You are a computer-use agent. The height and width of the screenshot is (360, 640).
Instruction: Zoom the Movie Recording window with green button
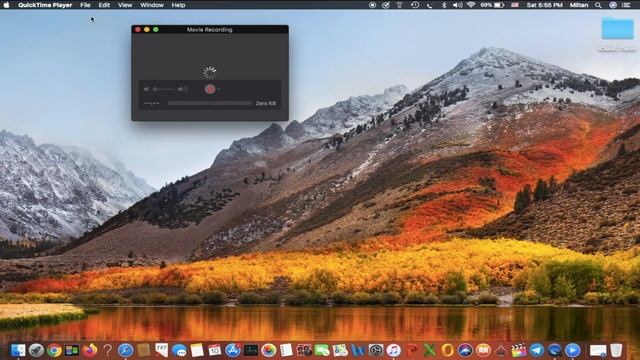point(156,29)
